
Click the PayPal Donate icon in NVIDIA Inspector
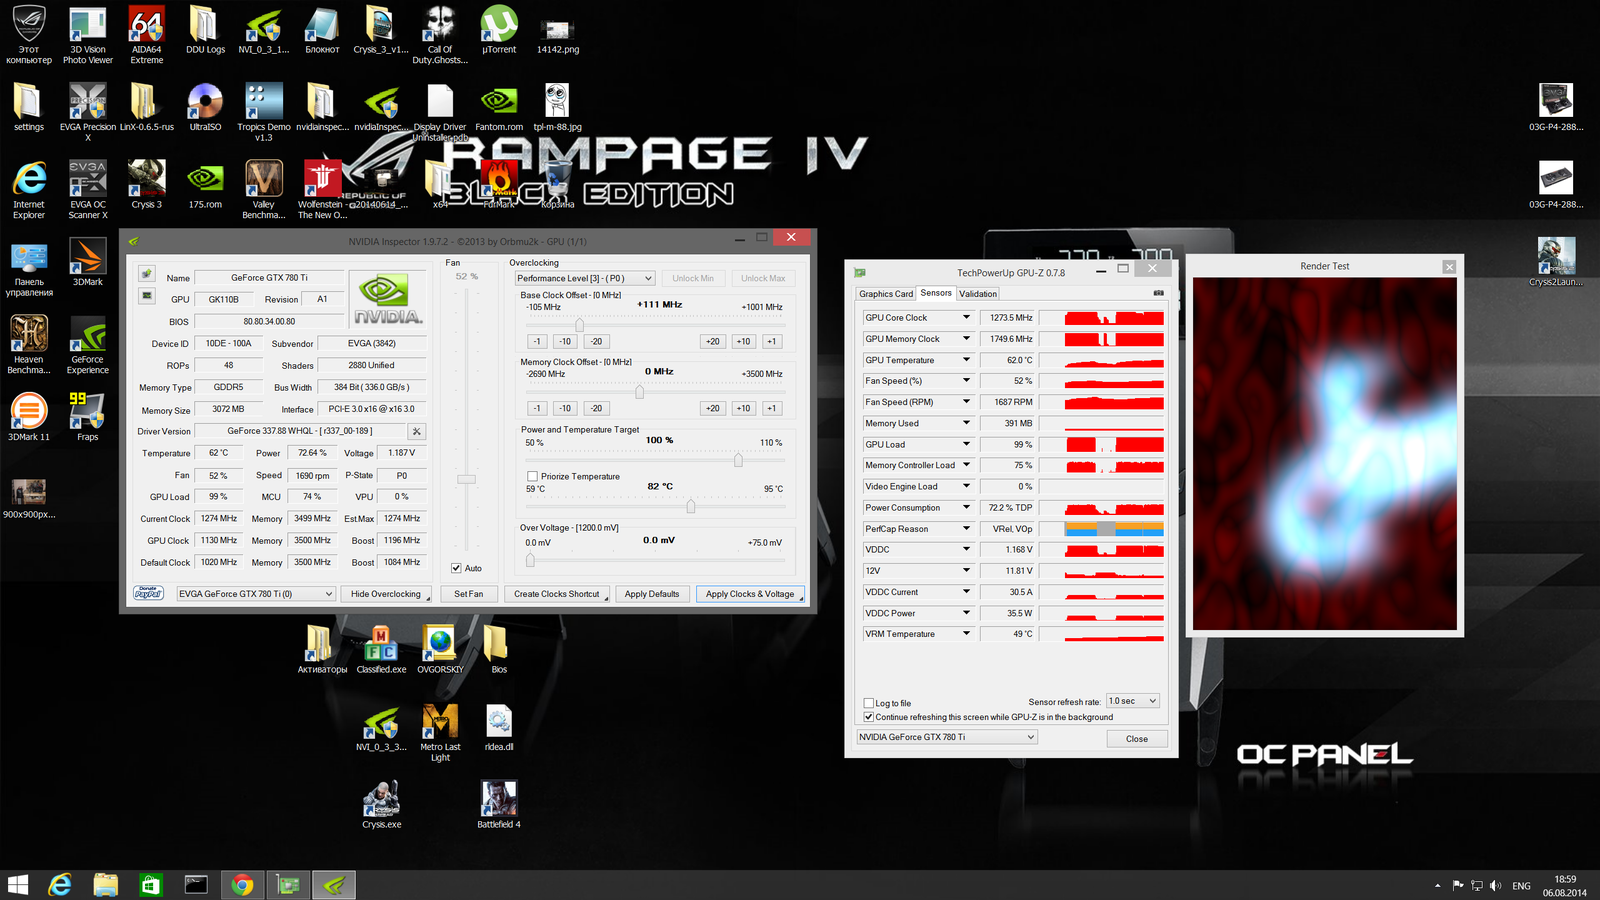point(148,593)
